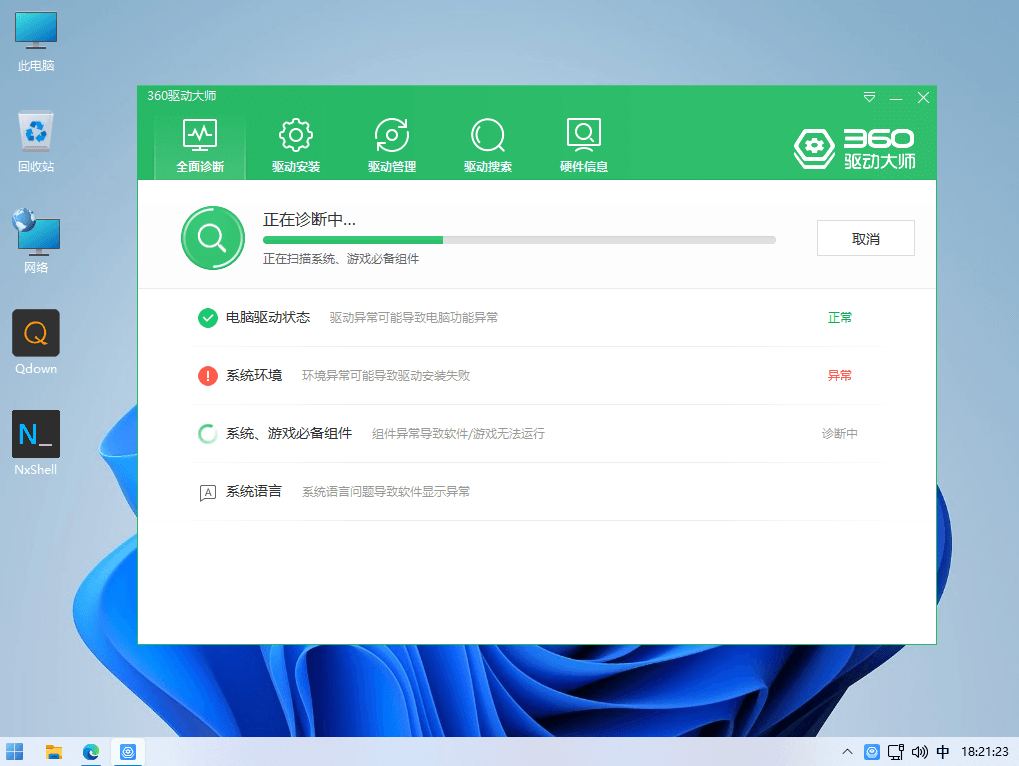Select the 系统、游戏必备组件 label
The height and width of the screenshot is (766, 1019).
[289, 433]
